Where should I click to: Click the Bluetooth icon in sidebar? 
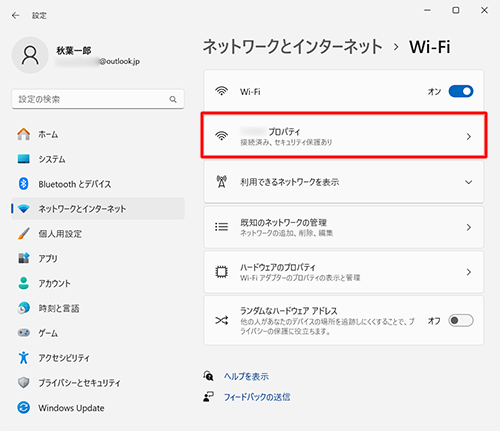(24, 184)
